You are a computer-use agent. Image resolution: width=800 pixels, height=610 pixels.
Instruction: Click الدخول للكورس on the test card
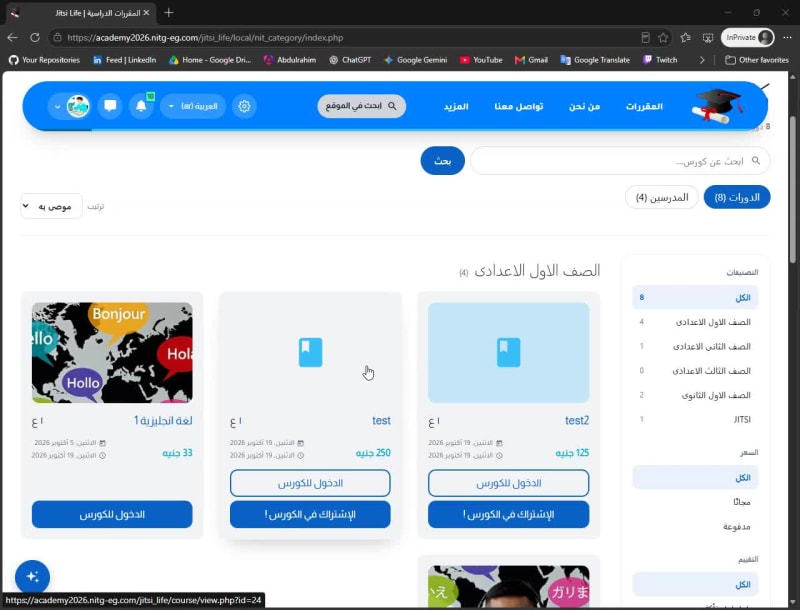(310, 483)
